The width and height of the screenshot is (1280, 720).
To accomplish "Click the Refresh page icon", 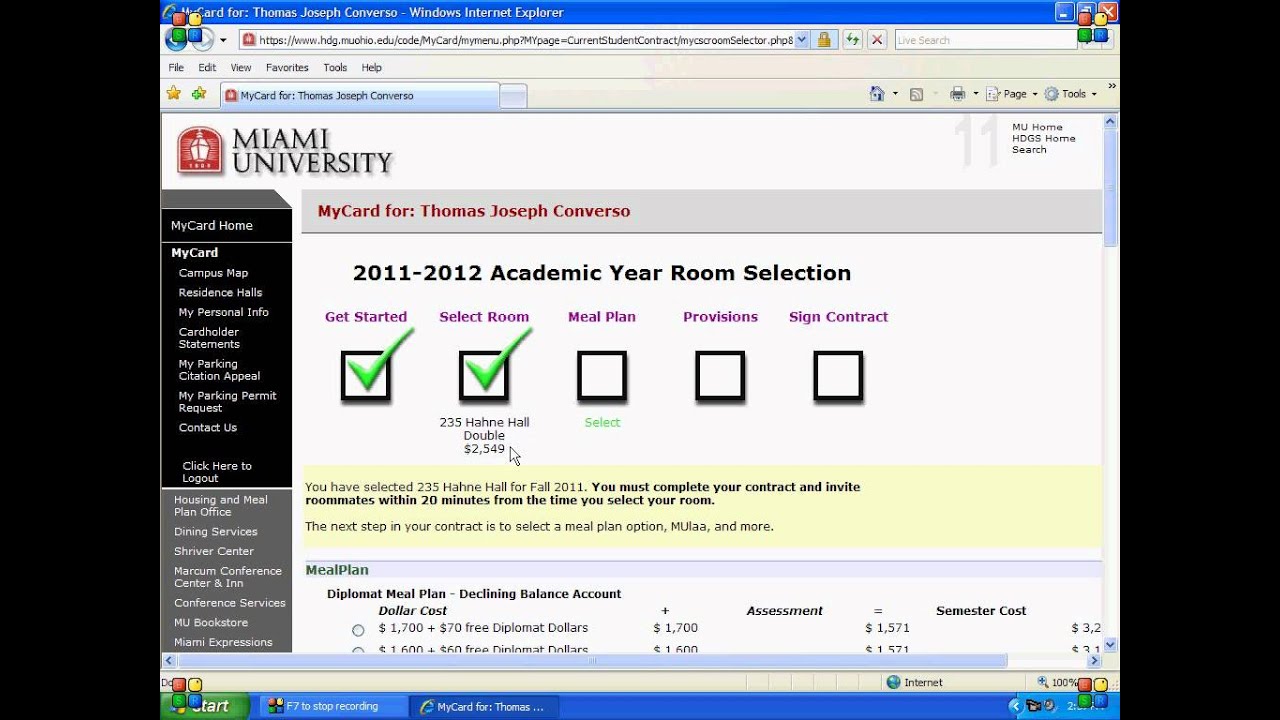I will point(852,40).
